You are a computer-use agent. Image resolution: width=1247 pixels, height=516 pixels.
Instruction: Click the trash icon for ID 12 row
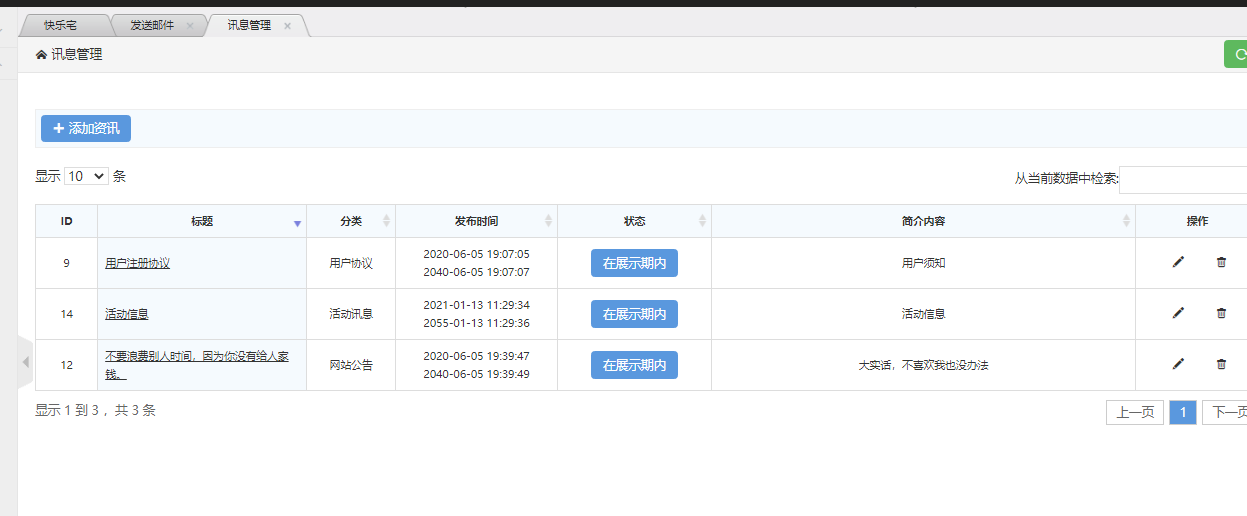click(1221, 364)
